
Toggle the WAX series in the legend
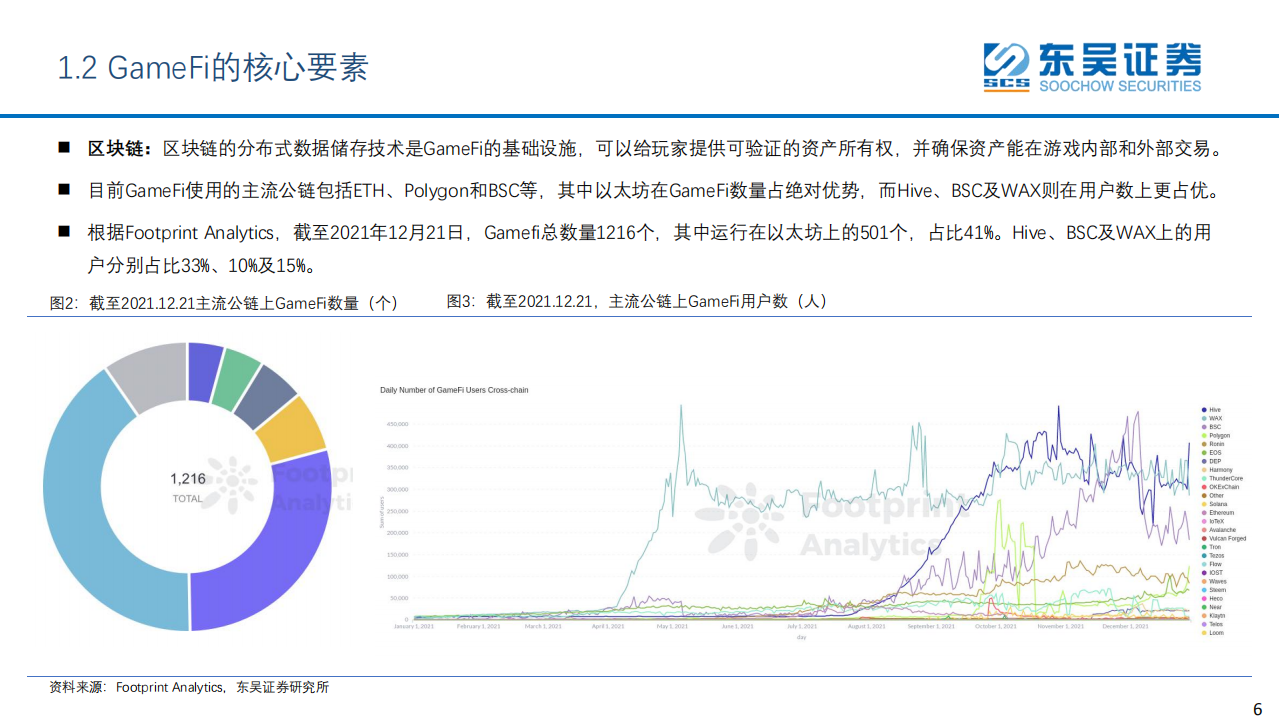[x=1215, y=419]
